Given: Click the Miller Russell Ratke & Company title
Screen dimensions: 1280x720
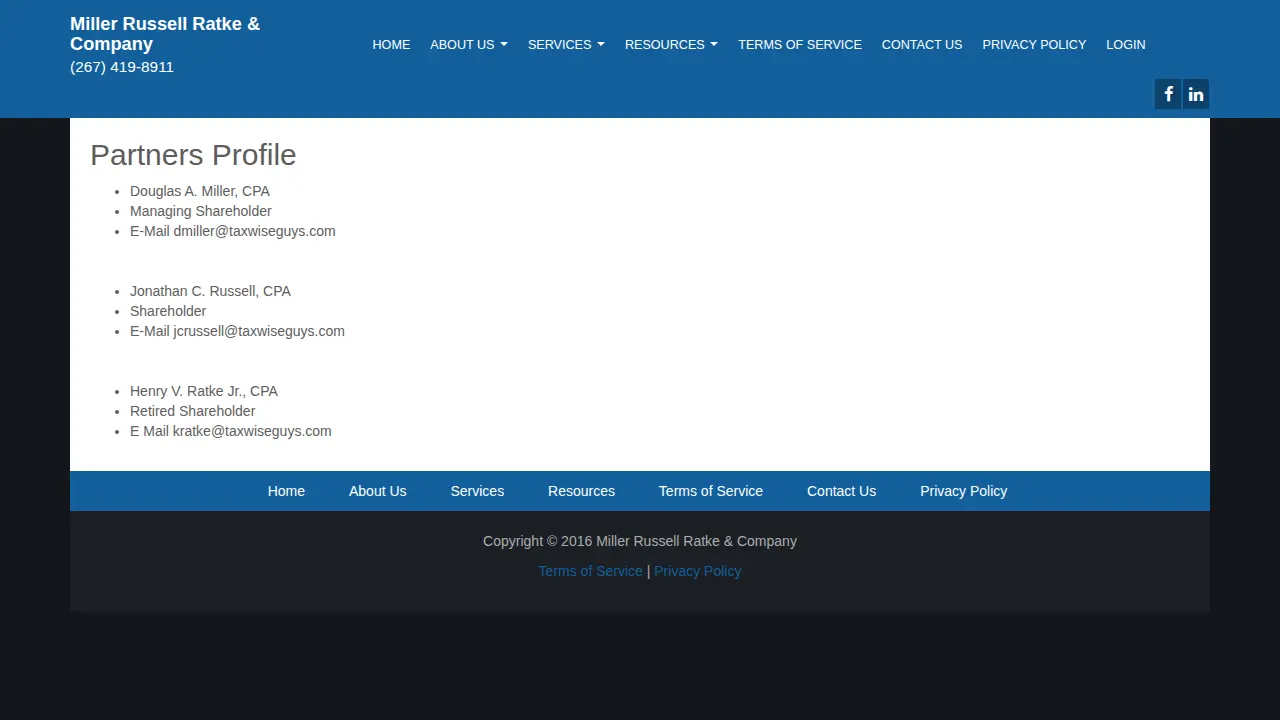Looking at the screenshot, I should [165, 33].
